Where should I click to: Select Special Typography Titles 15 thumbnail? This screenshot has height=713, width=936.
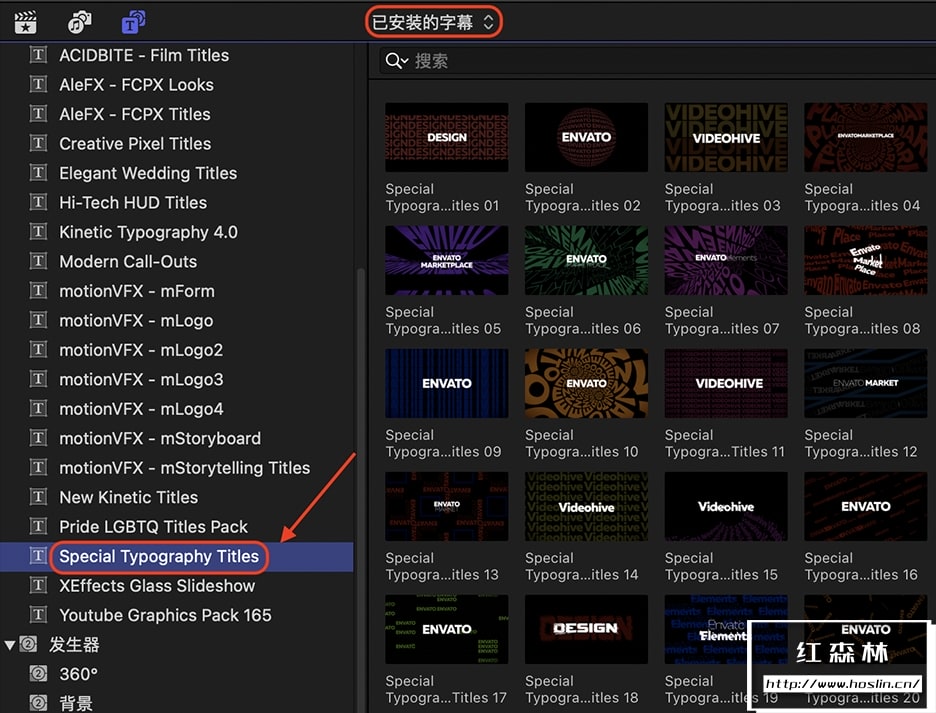point(726,506)
